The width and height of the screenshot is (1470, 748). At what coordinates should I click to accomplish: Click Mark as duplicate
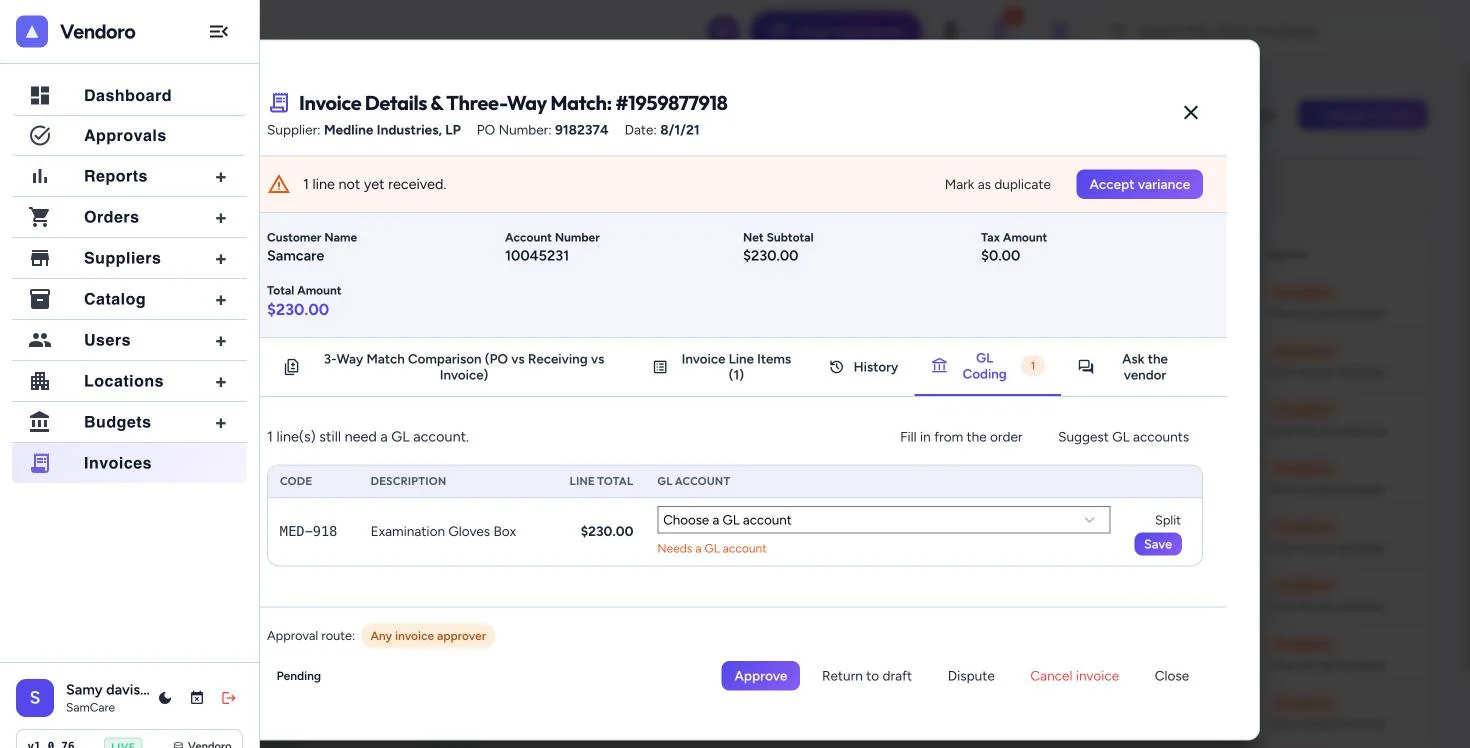[x=998, y=184]
